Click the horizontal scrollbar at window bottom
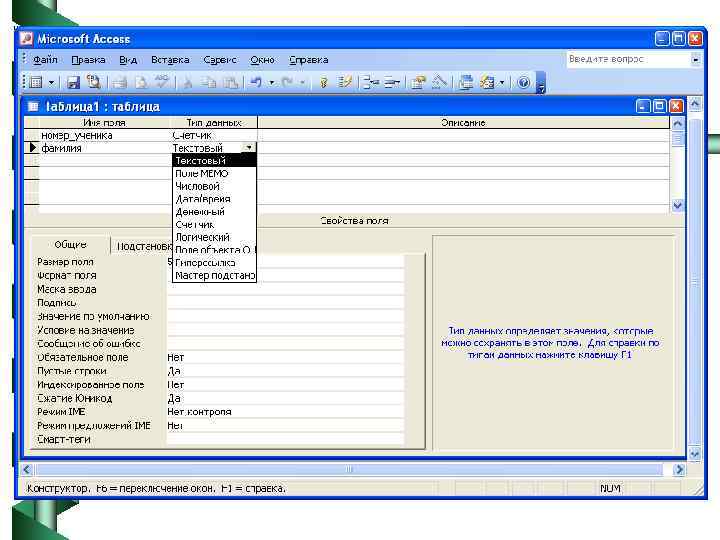Viewport: 720px width, 540px height. click(350, 469)
